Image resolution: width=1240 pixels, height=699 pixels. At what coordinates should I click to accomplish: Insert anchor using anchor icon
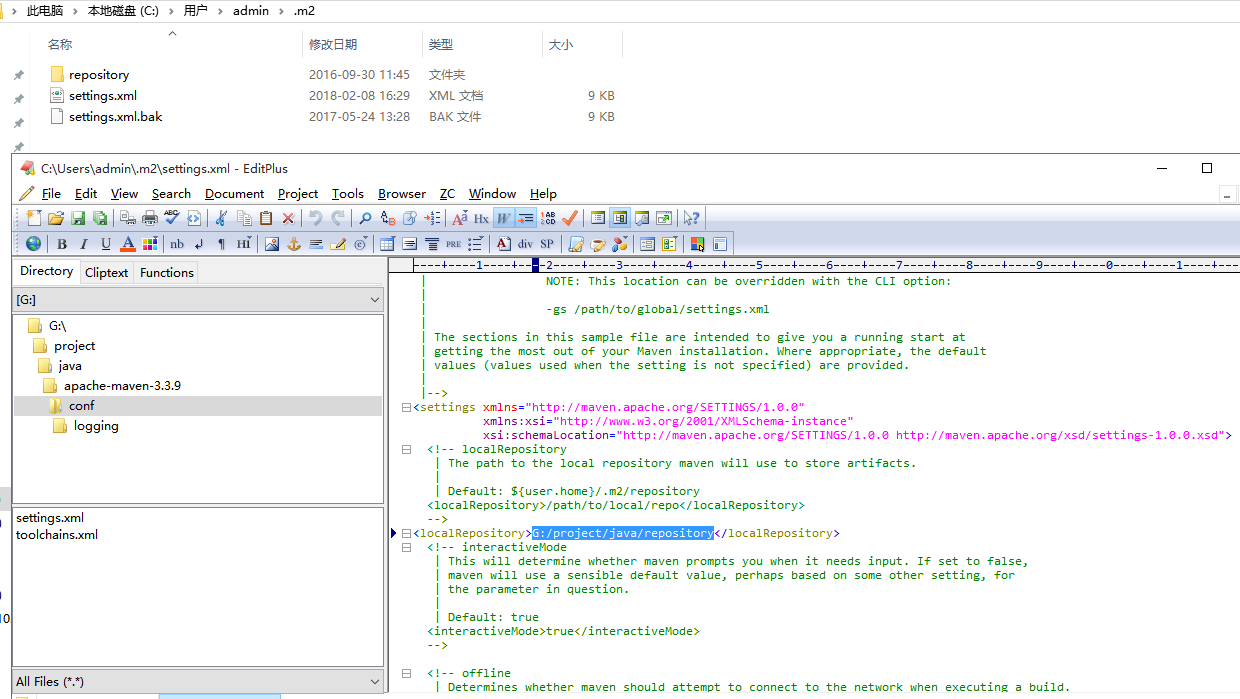(x=294, y=244)
